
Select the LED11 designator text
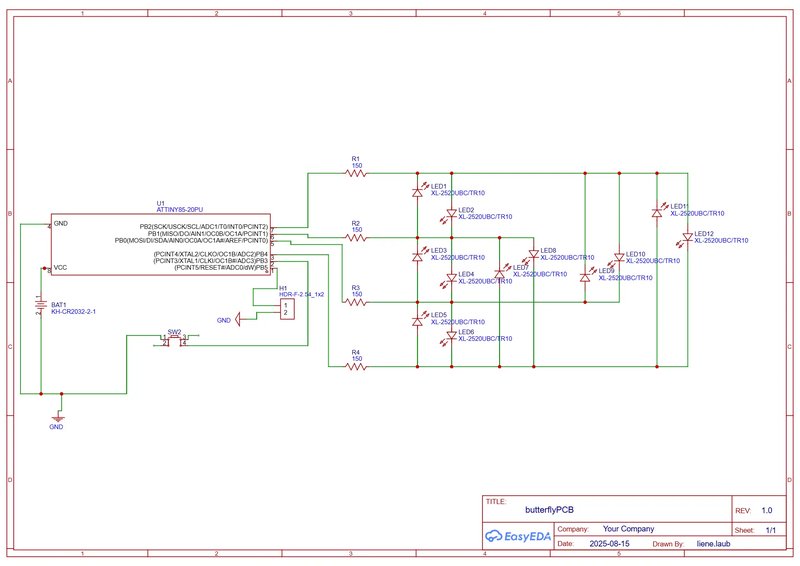[x=679, y=206]
